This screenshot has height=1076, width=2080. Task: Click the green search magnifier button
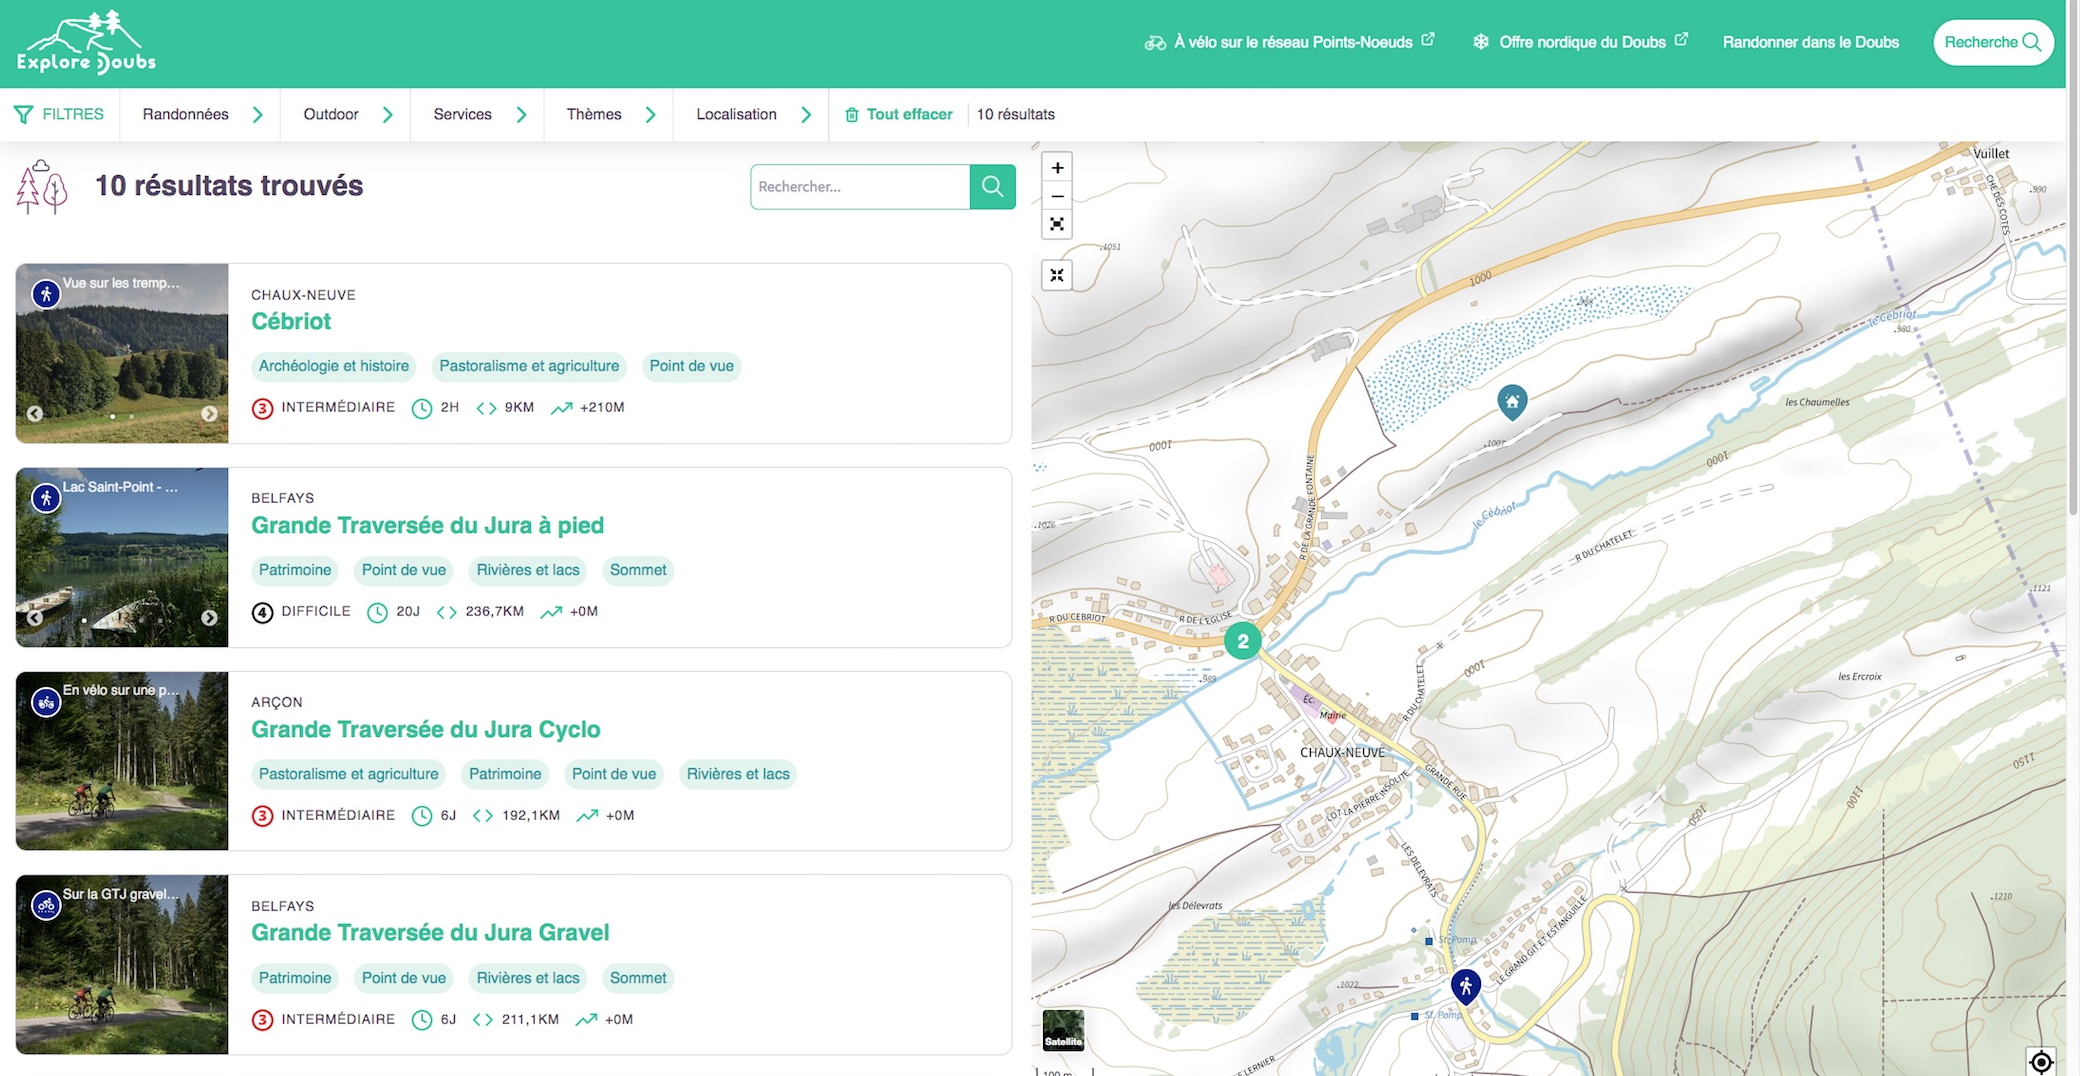click(992, 187)
